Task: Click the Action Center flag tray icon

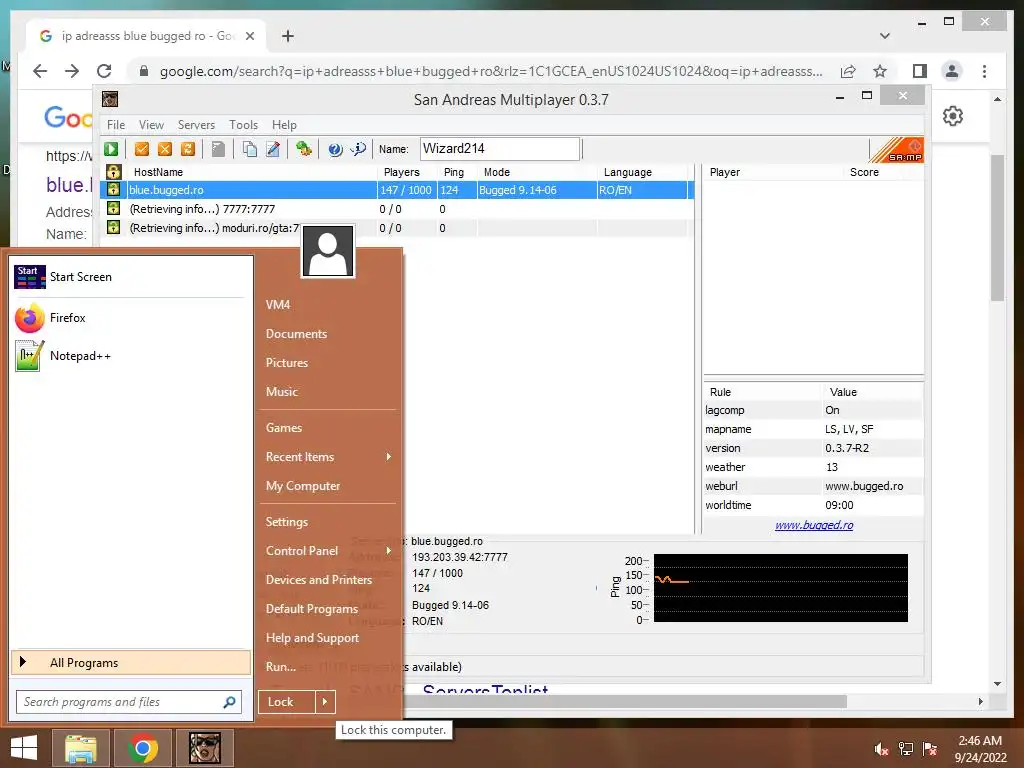Action: click(930, 749)
